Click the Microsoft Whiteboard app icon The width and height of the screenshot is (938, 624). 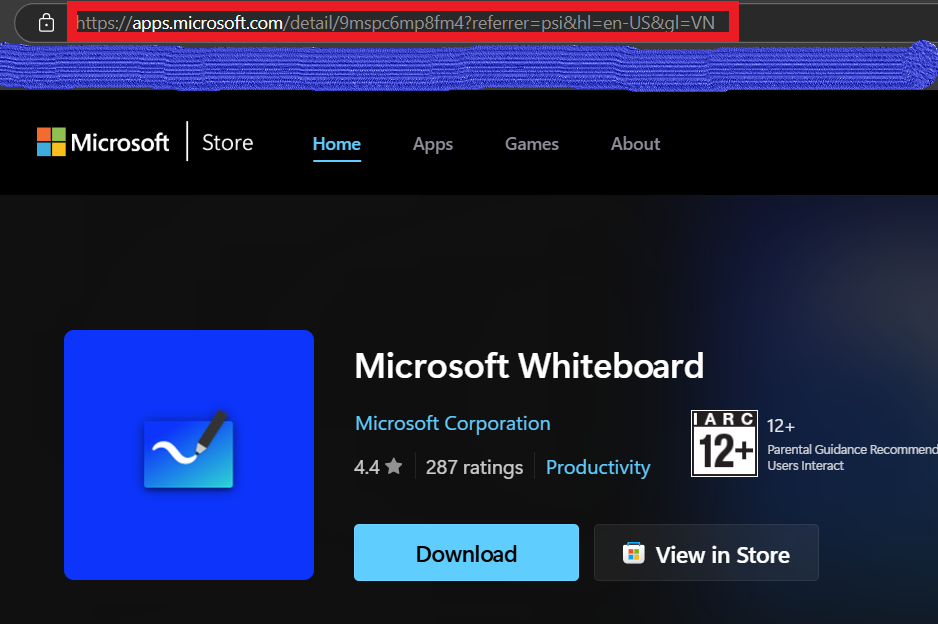(x=189, y=455)
